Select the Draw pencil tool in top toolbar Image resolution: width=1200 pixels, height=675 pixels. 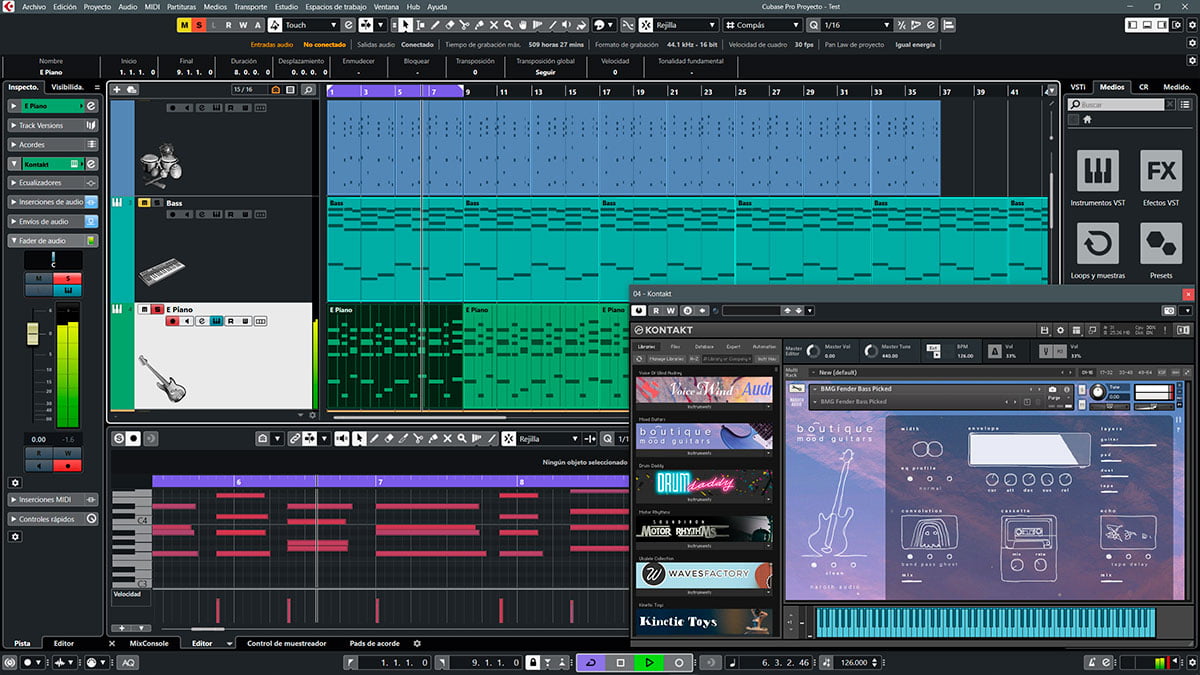[x=435, y=24]
